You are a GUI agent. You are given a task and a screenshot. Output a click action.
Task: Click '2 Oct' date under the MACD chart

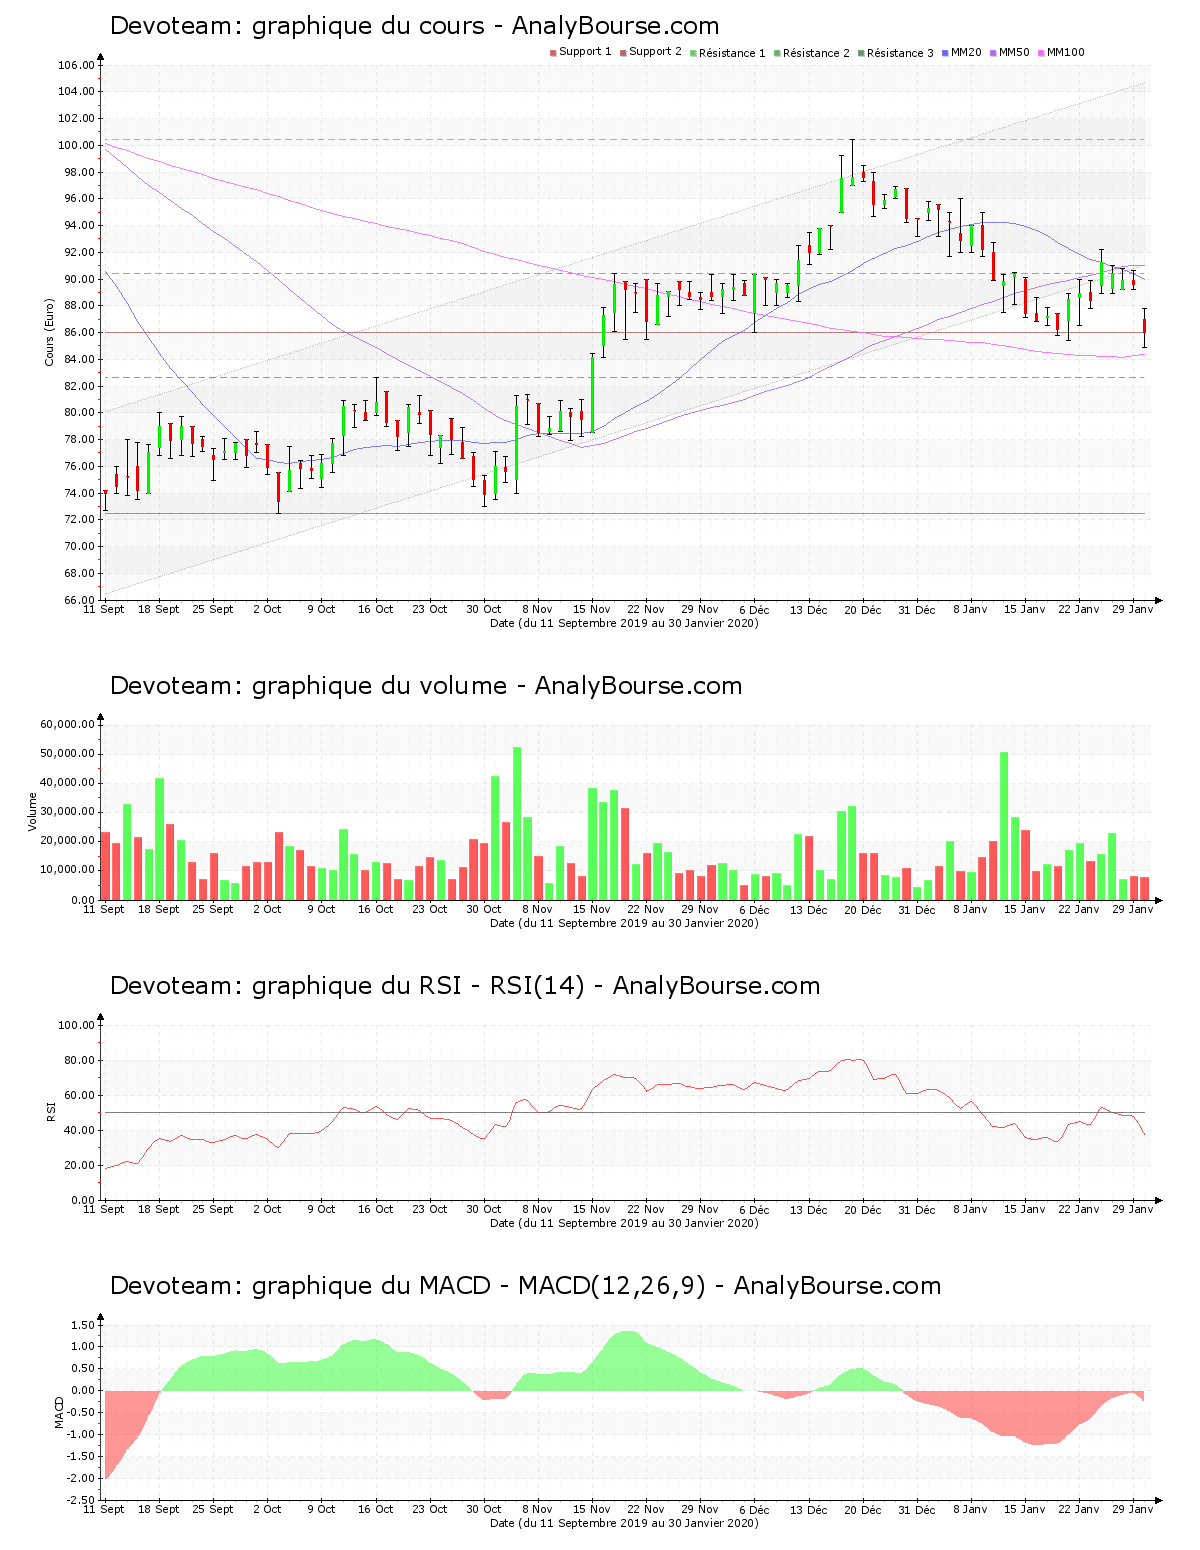tap(267, 1509)
